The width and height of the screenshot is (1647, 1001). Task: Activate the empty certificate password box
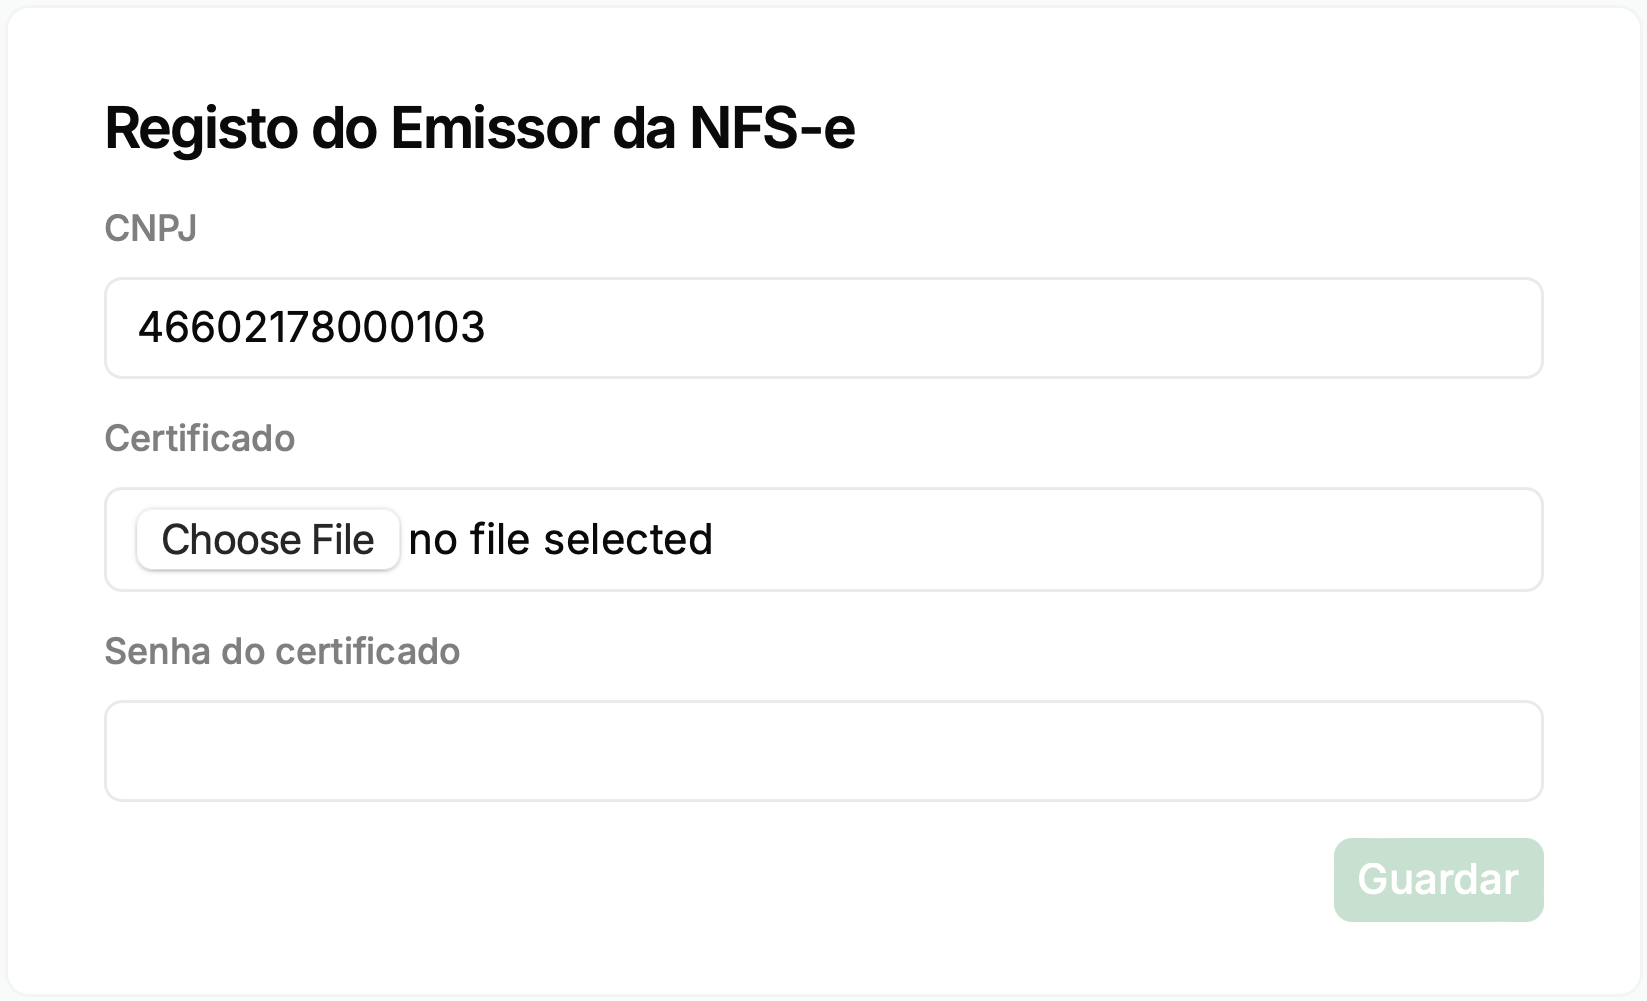pyautogui.click(x=823, y=751)
